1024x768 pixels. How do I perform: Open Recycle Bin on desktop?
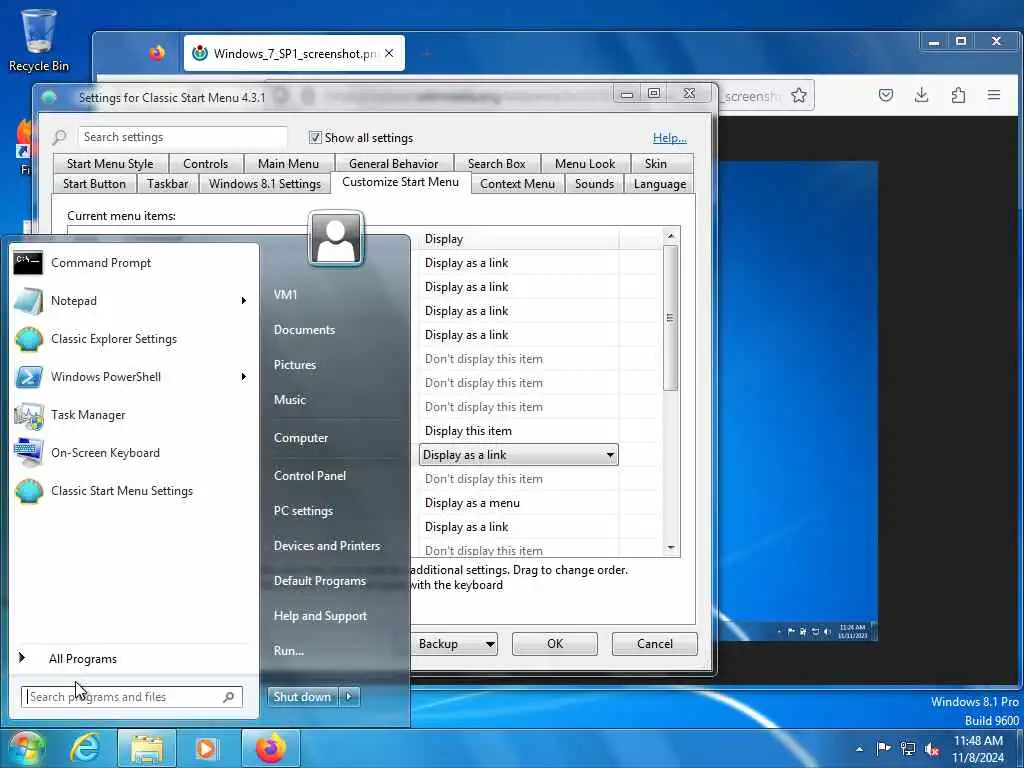(39, 40)
